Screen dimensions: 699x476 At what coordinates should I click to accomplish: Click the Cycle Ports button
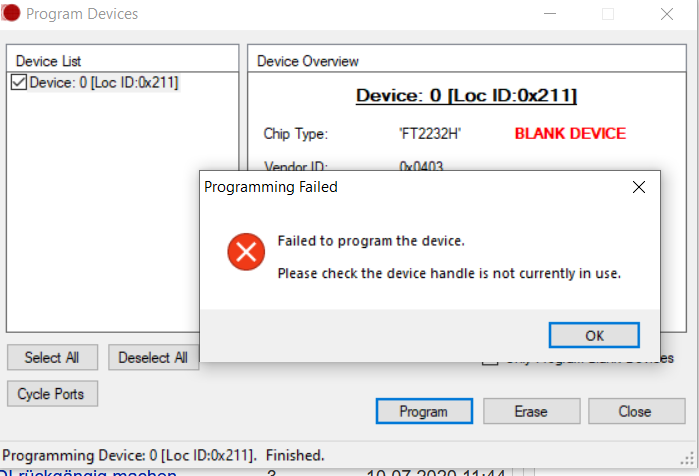pos(52,394)
